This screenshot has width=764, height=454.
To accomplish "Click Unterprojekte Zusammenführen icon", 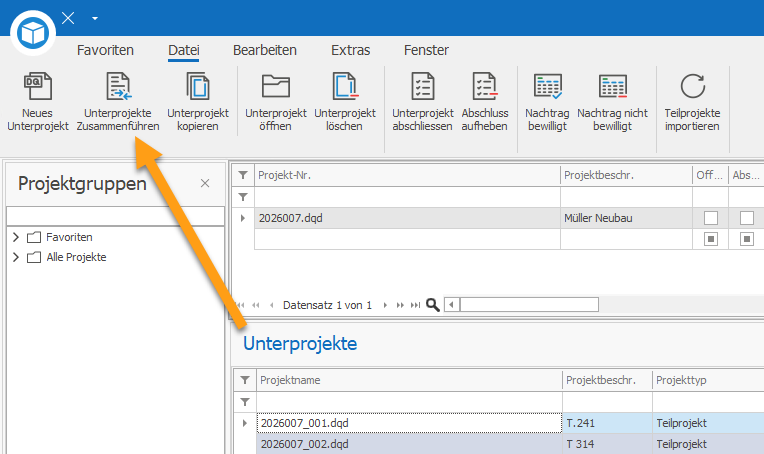I will [118, 86].
